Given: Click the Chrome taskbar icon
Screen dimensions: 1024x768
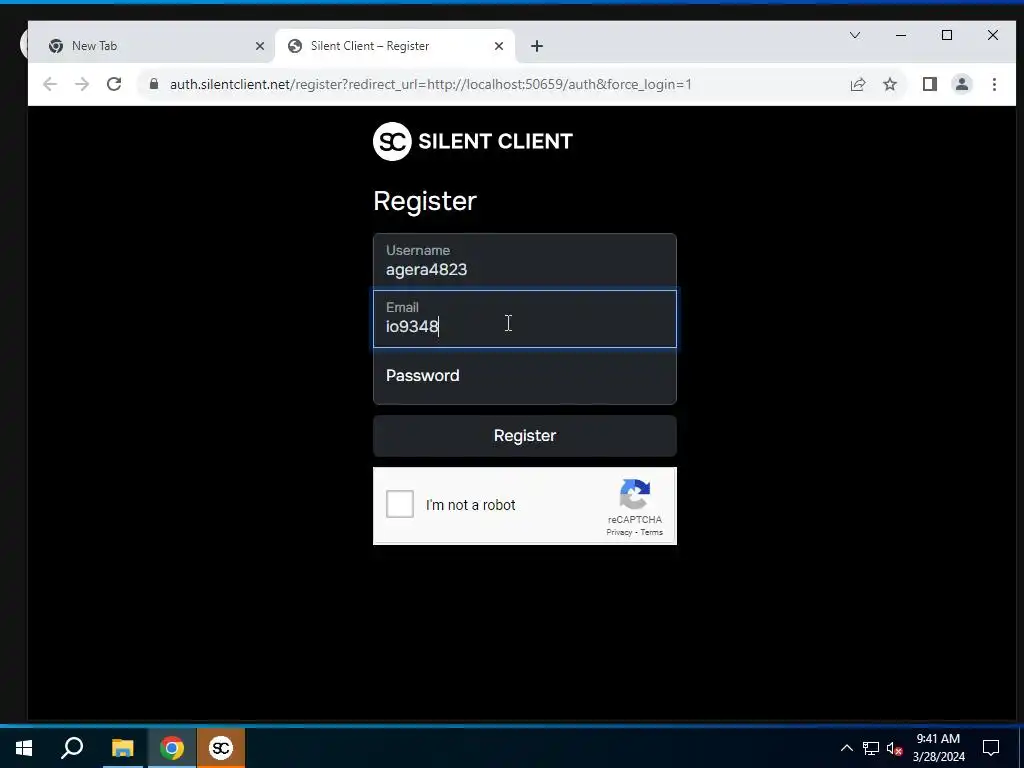Looking at the screenshot, I should click(172, 748).
